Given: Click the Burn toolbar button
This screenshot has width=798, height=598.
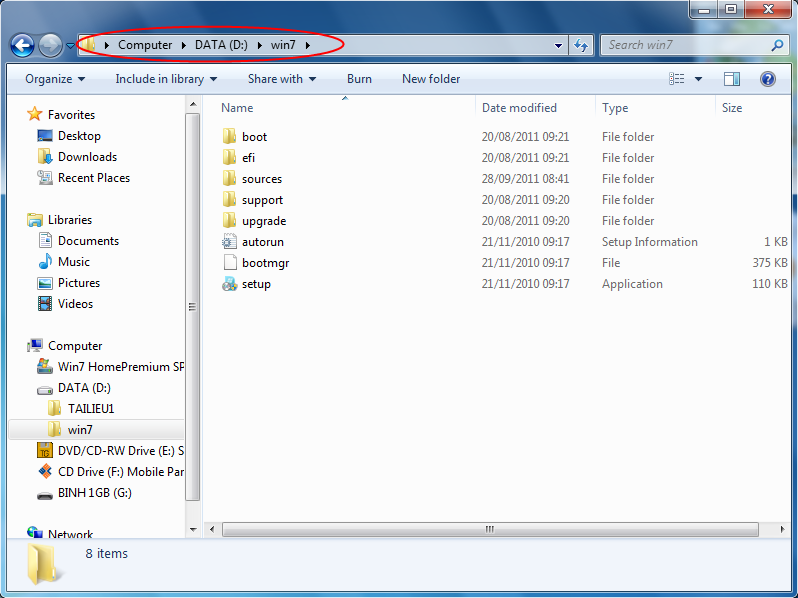Looking at the screenshot, I should [x=359, y=79].
